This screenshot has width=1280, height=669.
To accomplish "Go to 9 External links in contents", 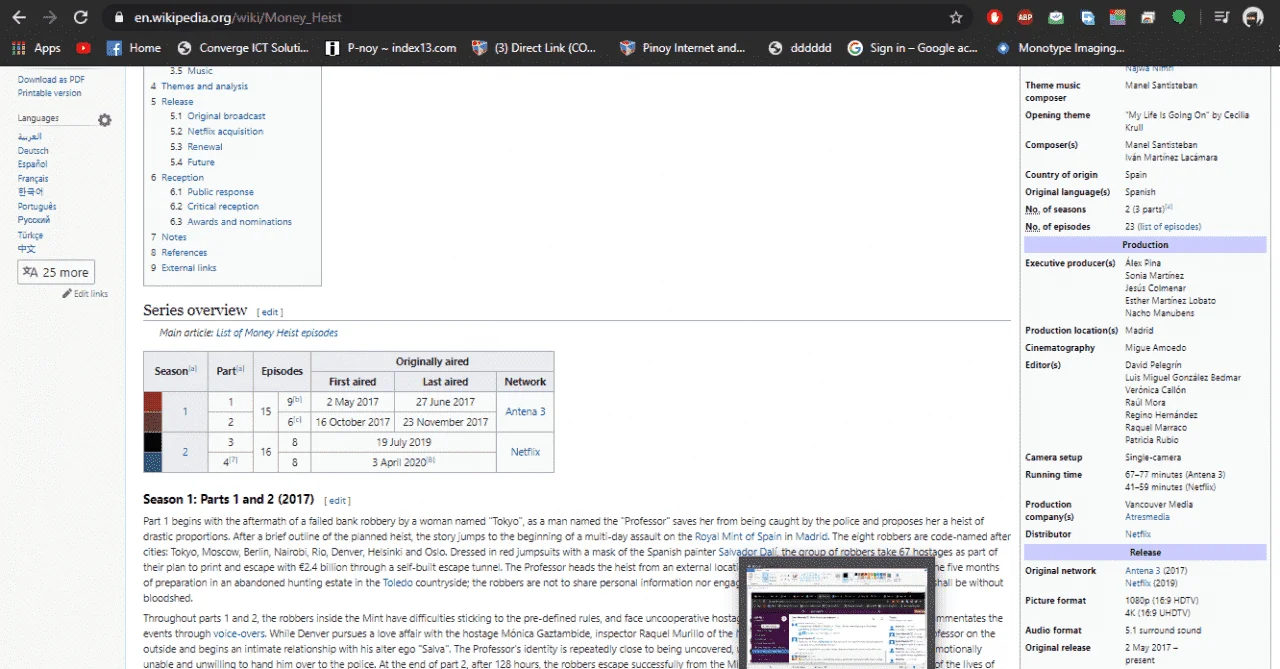I will pyautogui.click(x=184, y=268).
